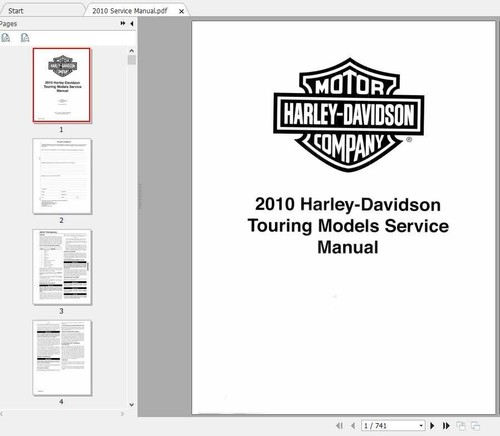Click the previous view icon in bottom bar
The width and height of the screenshot is (500, 436).
coord(461,426)
